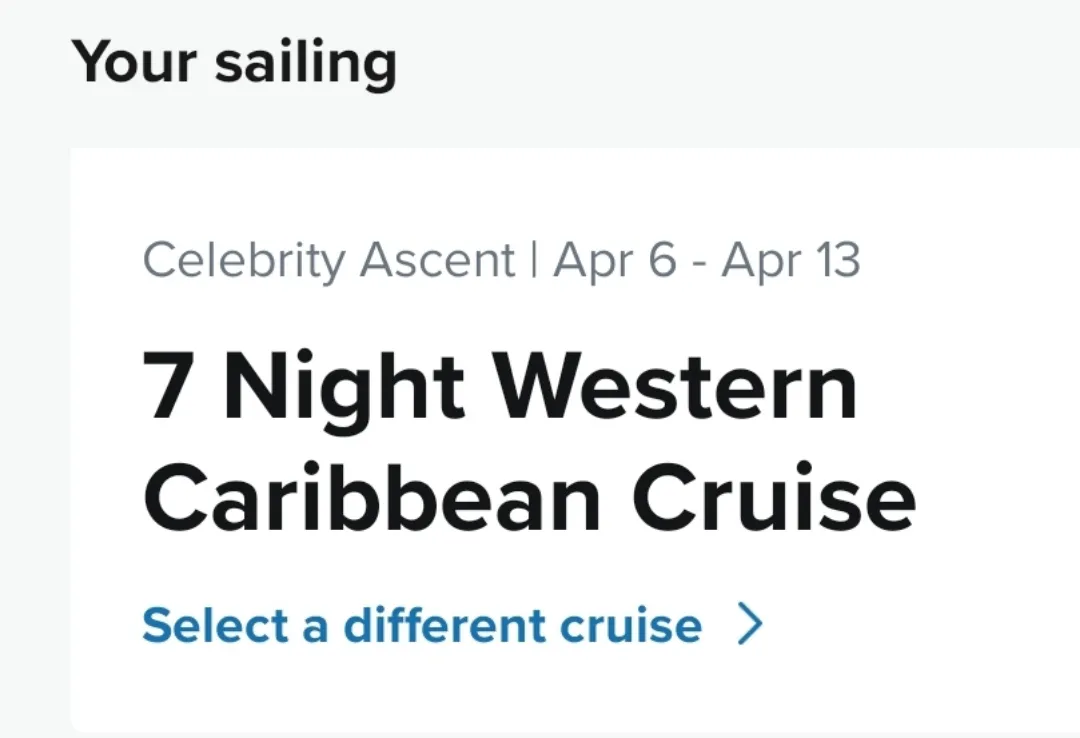The width and height of the screenshot is (1080, 738).
Task: Click the Apr 6 start date
Action: click(614, 261)
